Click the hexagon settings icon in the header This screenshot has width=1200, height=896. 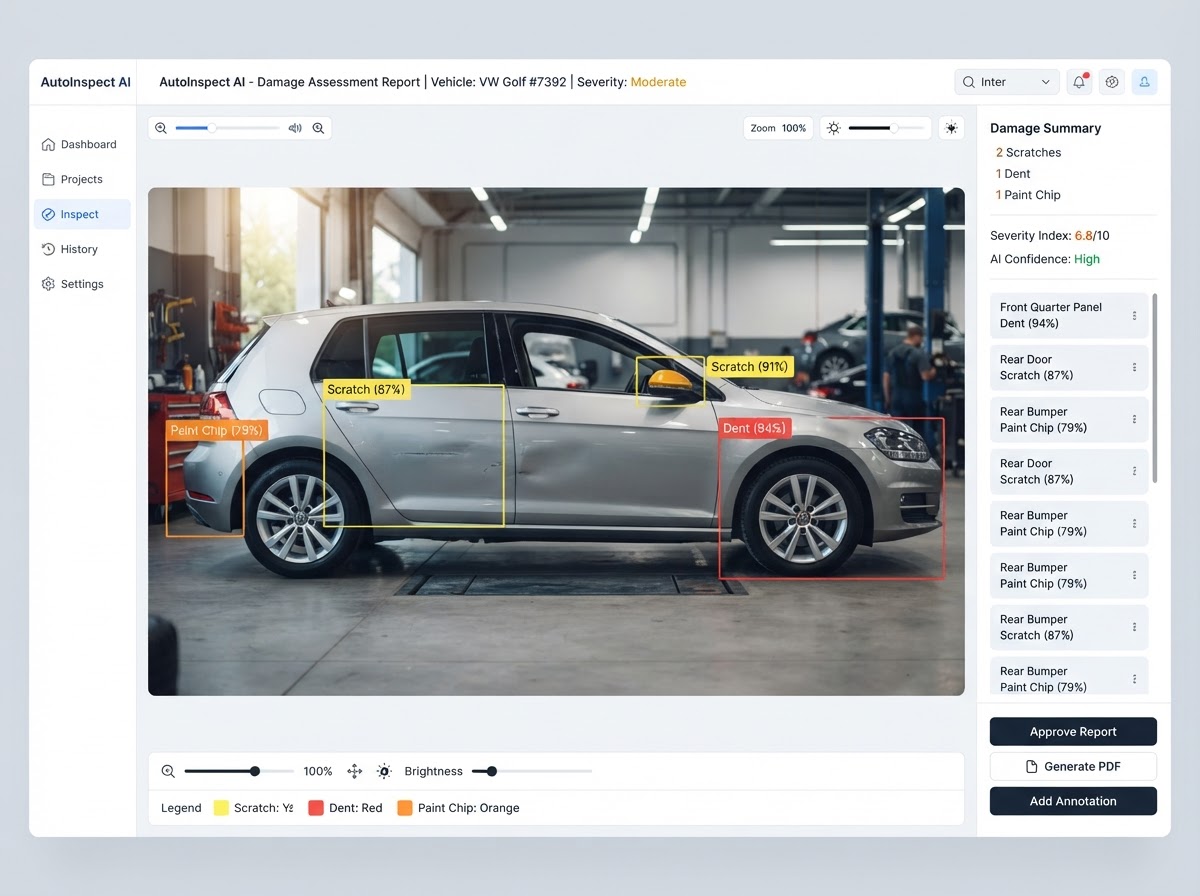pos(1112,82)
